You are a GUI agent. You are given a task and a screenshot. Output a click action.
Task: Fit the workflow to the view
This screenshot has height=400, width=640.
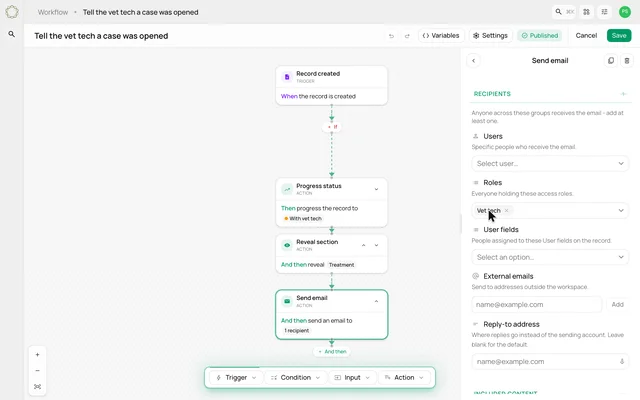coord(37,387)
